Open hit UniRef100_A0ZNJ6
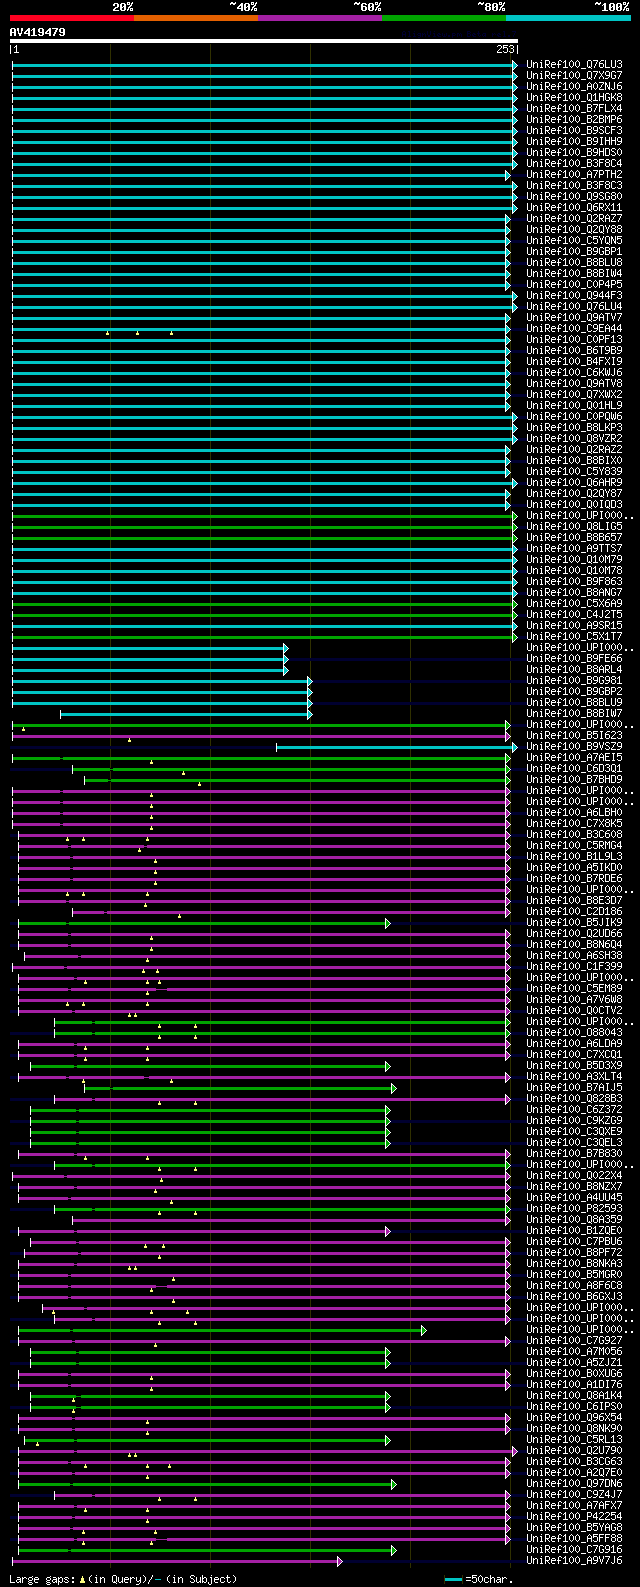This screenshot has height=1587, width=640. pos(574,87)
